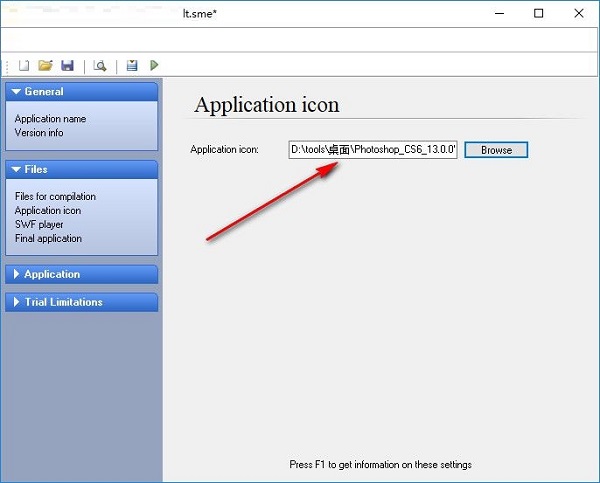Create a new project with the blank page icon
The width and height of the screenshot is (600, 483).
point(24,65)
